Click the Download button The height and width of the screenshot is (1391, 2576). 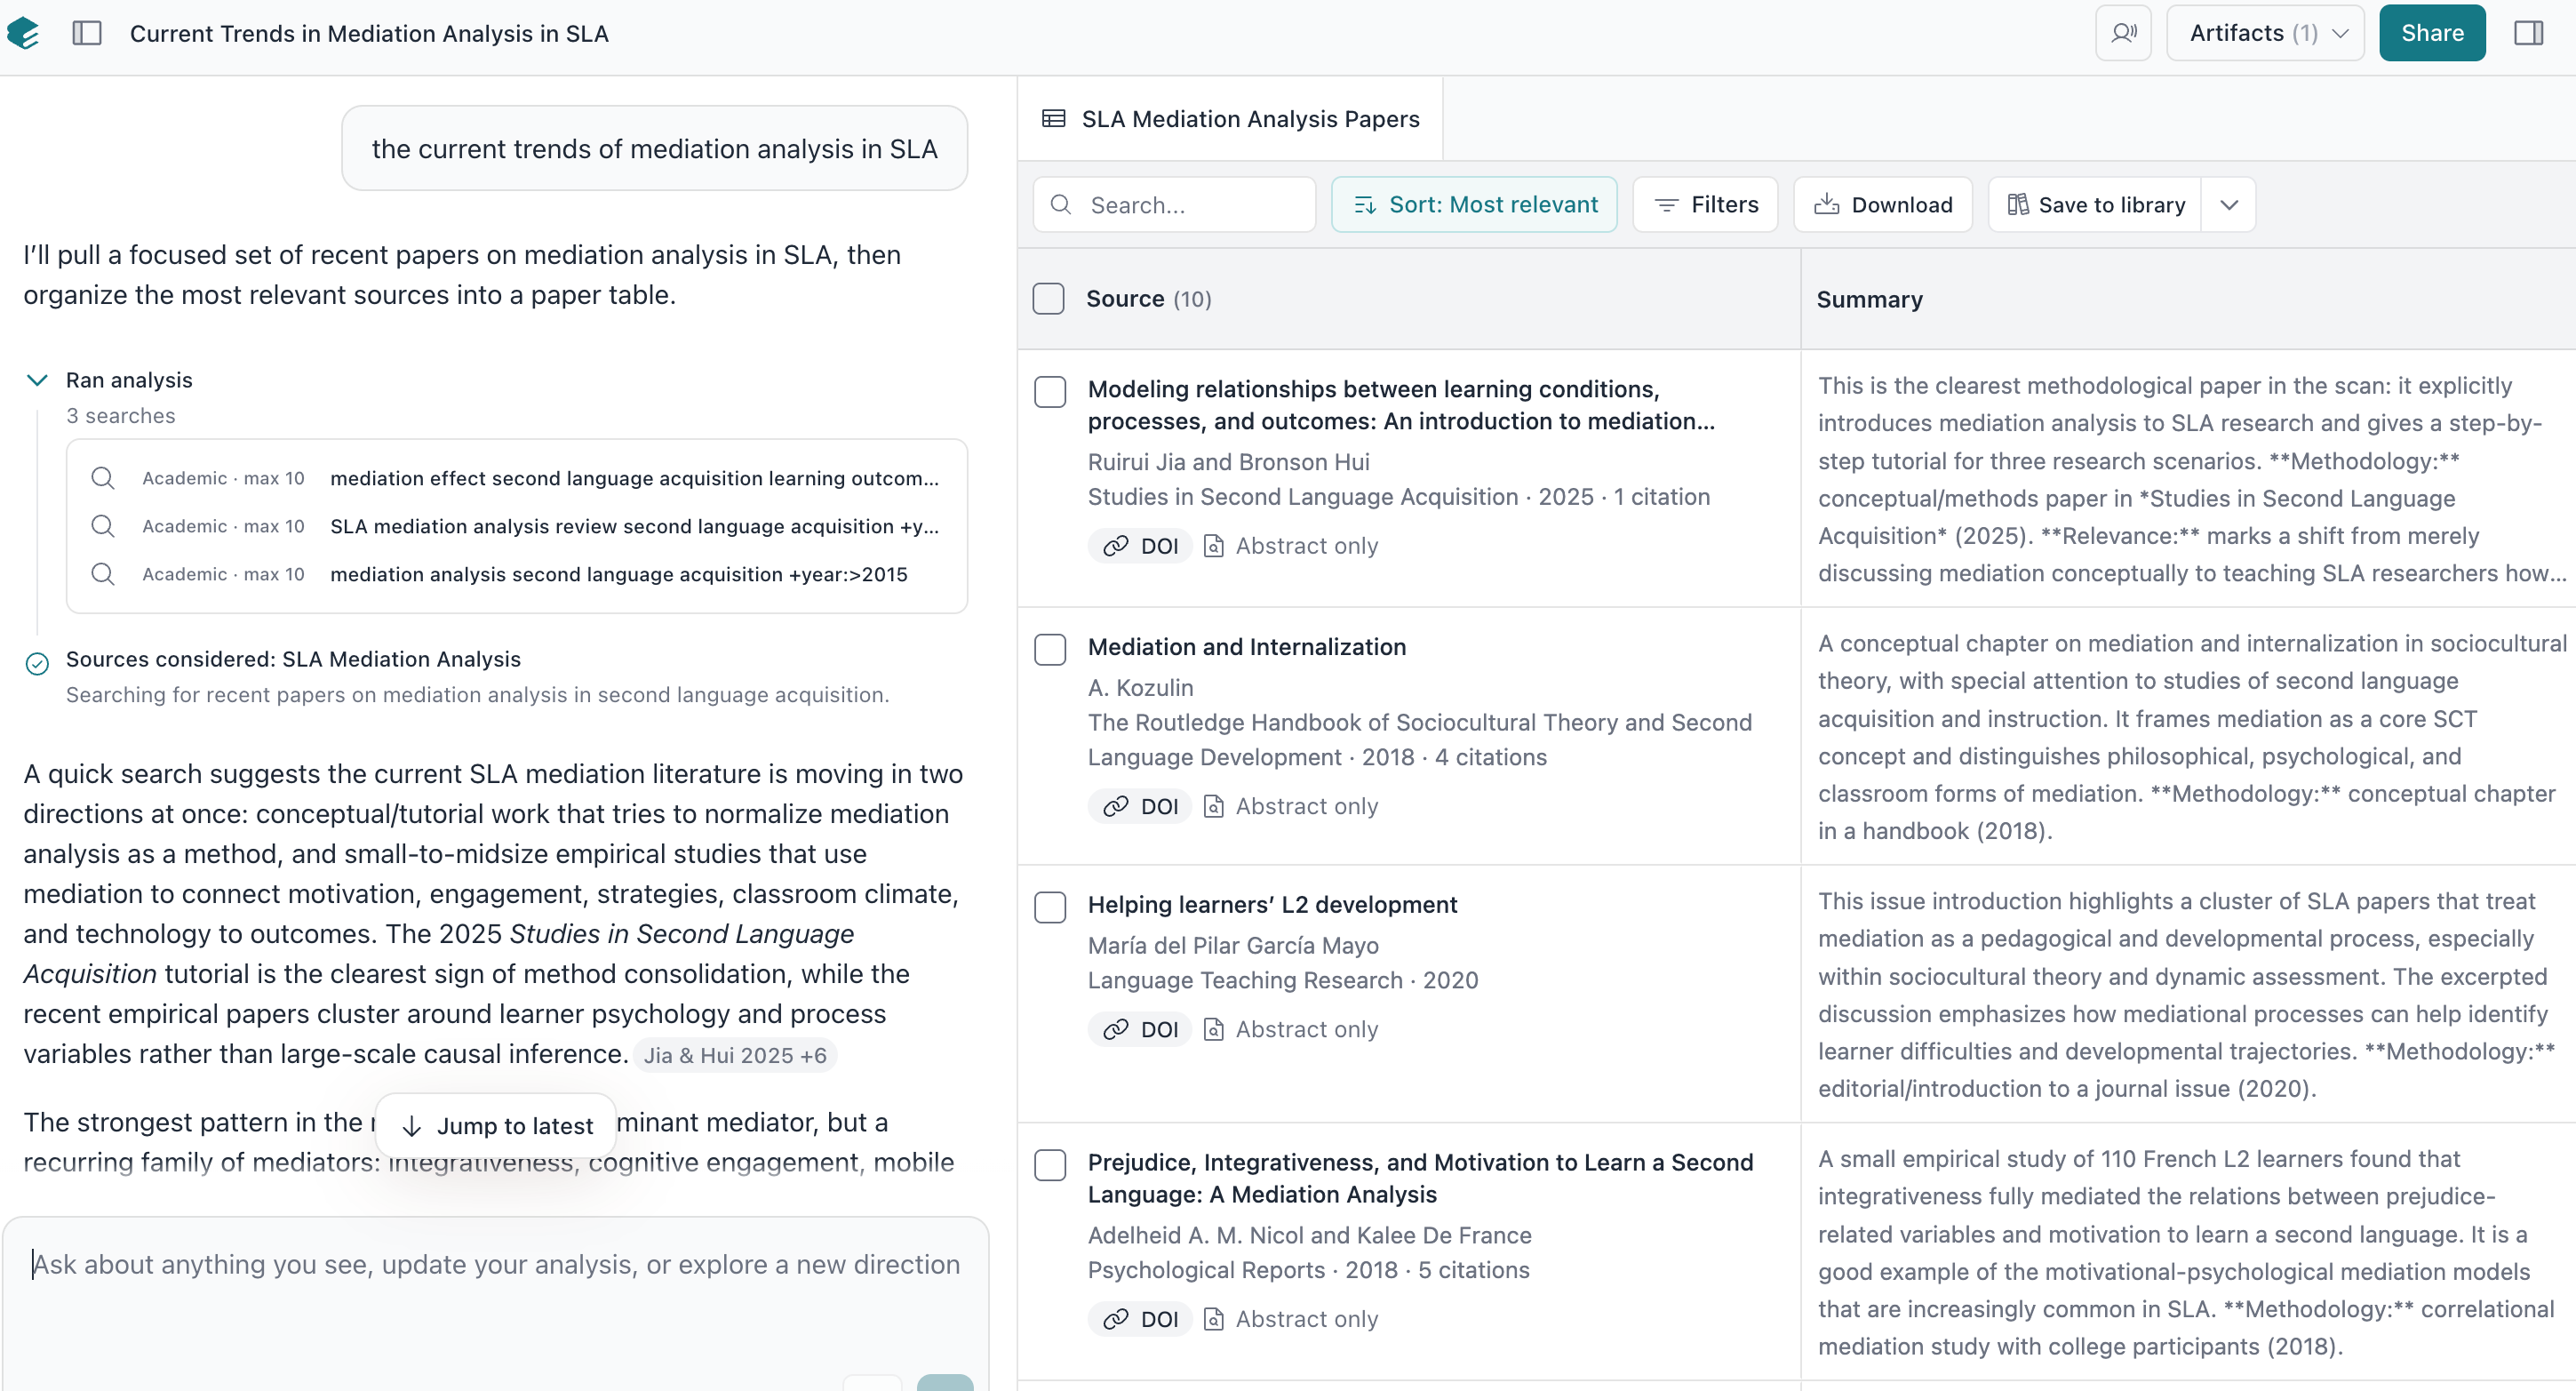coord(1882,205)
